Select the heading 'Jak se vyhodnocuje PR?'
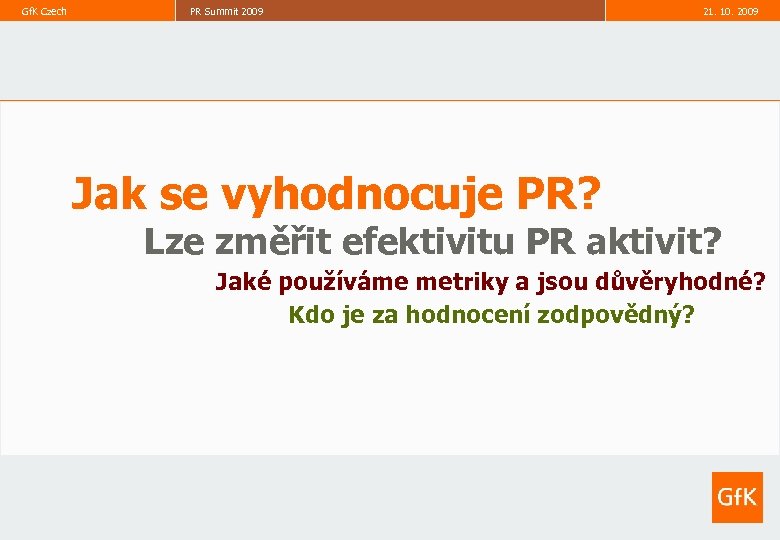 pyautogui.click(x=336, y=194)
